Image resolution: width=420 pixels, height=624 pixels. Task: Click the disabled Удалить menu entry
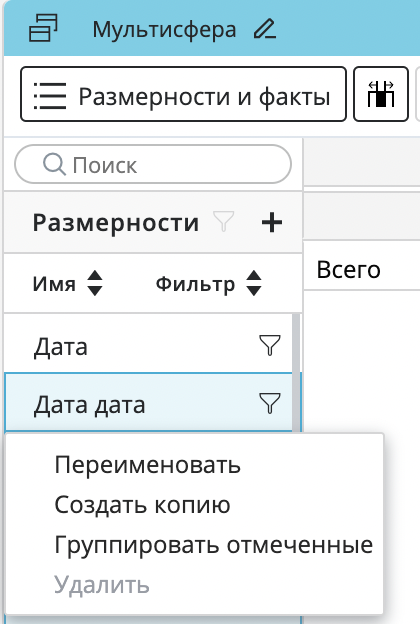(102, 585)
